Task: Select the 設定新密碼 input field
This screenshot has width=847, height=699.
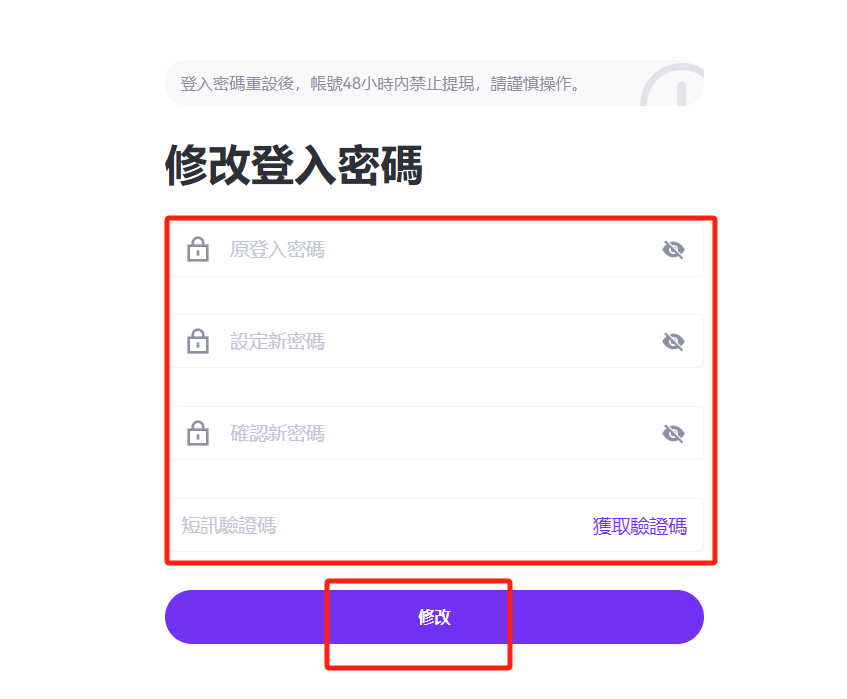Action: 436,341
